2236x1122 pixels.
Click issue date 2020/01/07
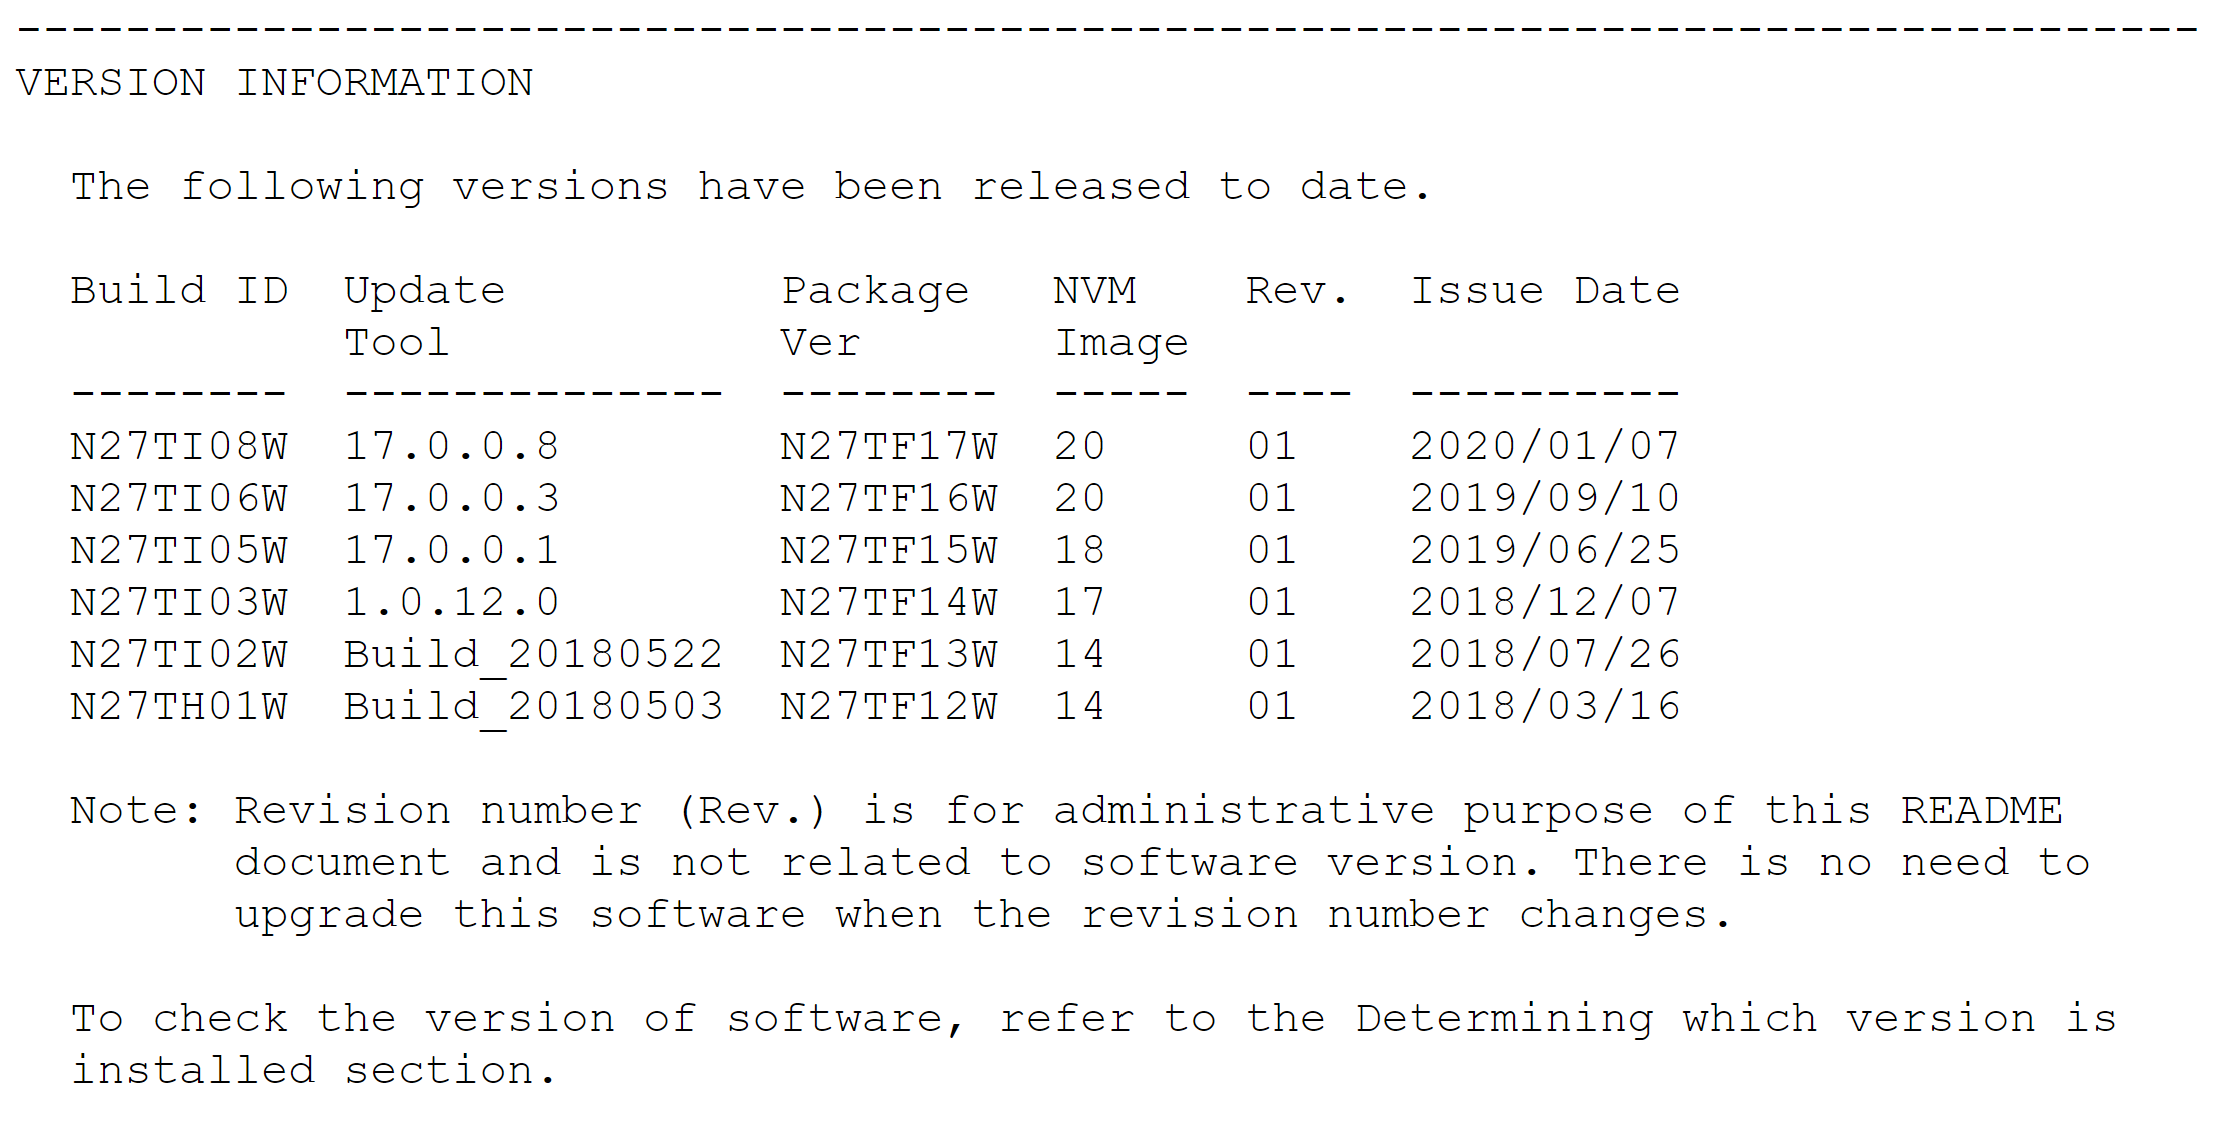coord(1545,446)
